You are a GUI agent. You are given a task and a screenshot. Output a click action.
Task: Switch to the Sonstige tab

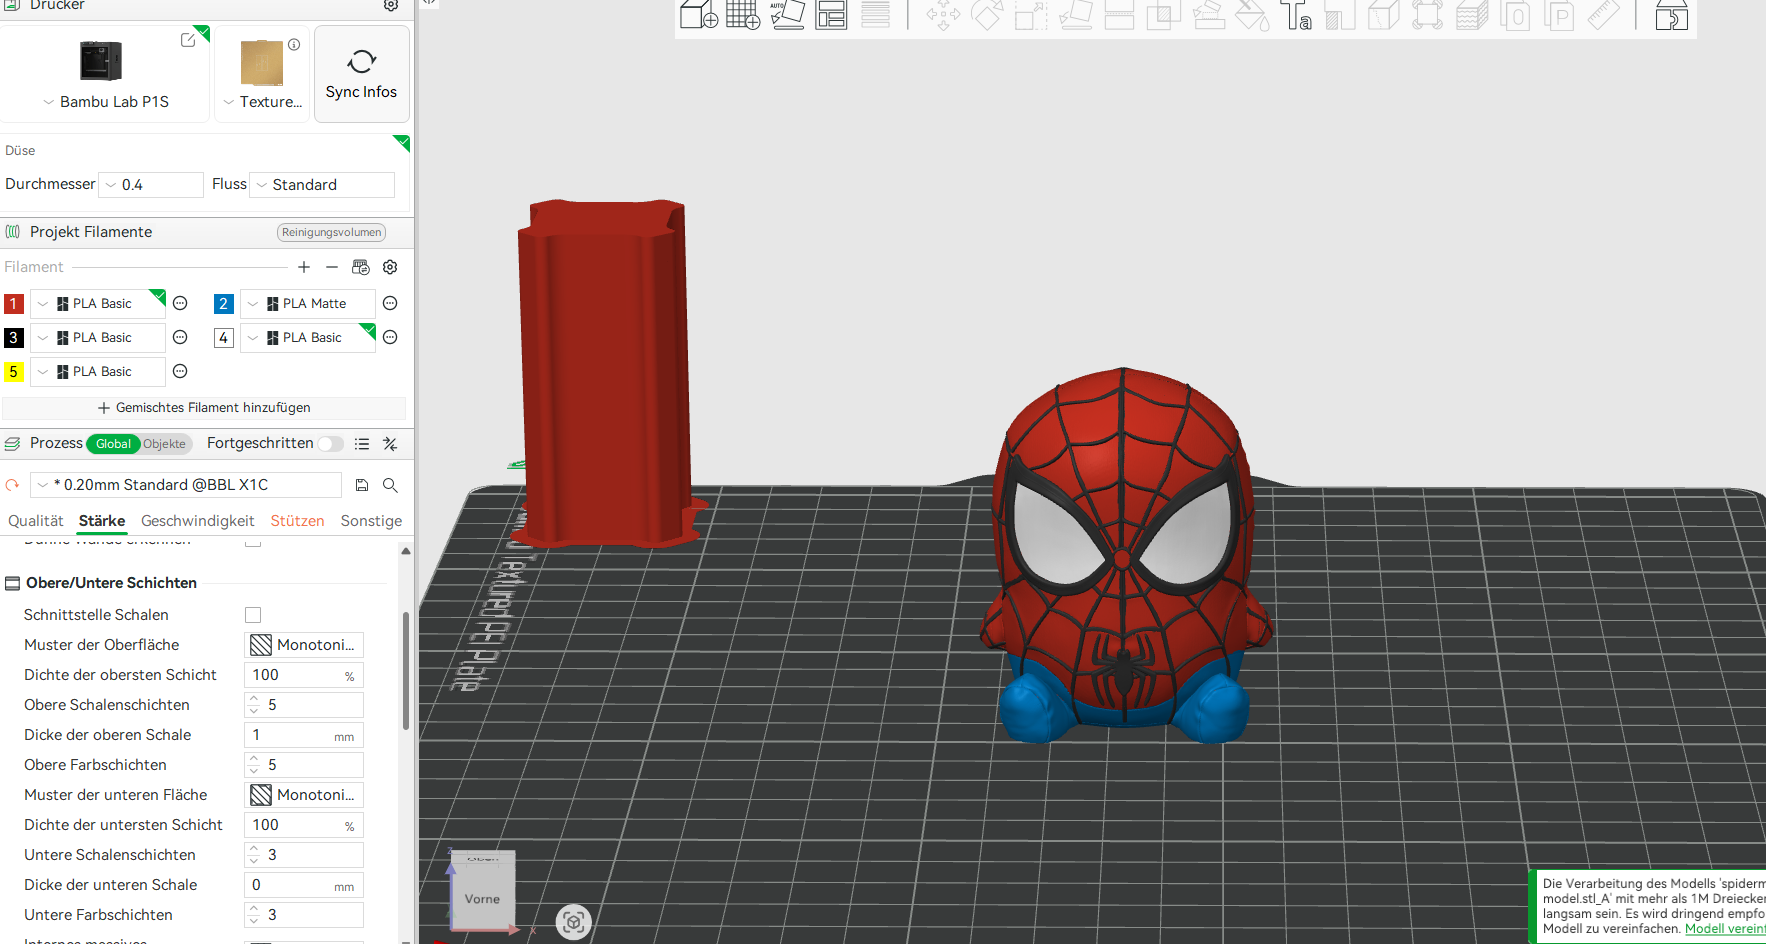(371, 521)
